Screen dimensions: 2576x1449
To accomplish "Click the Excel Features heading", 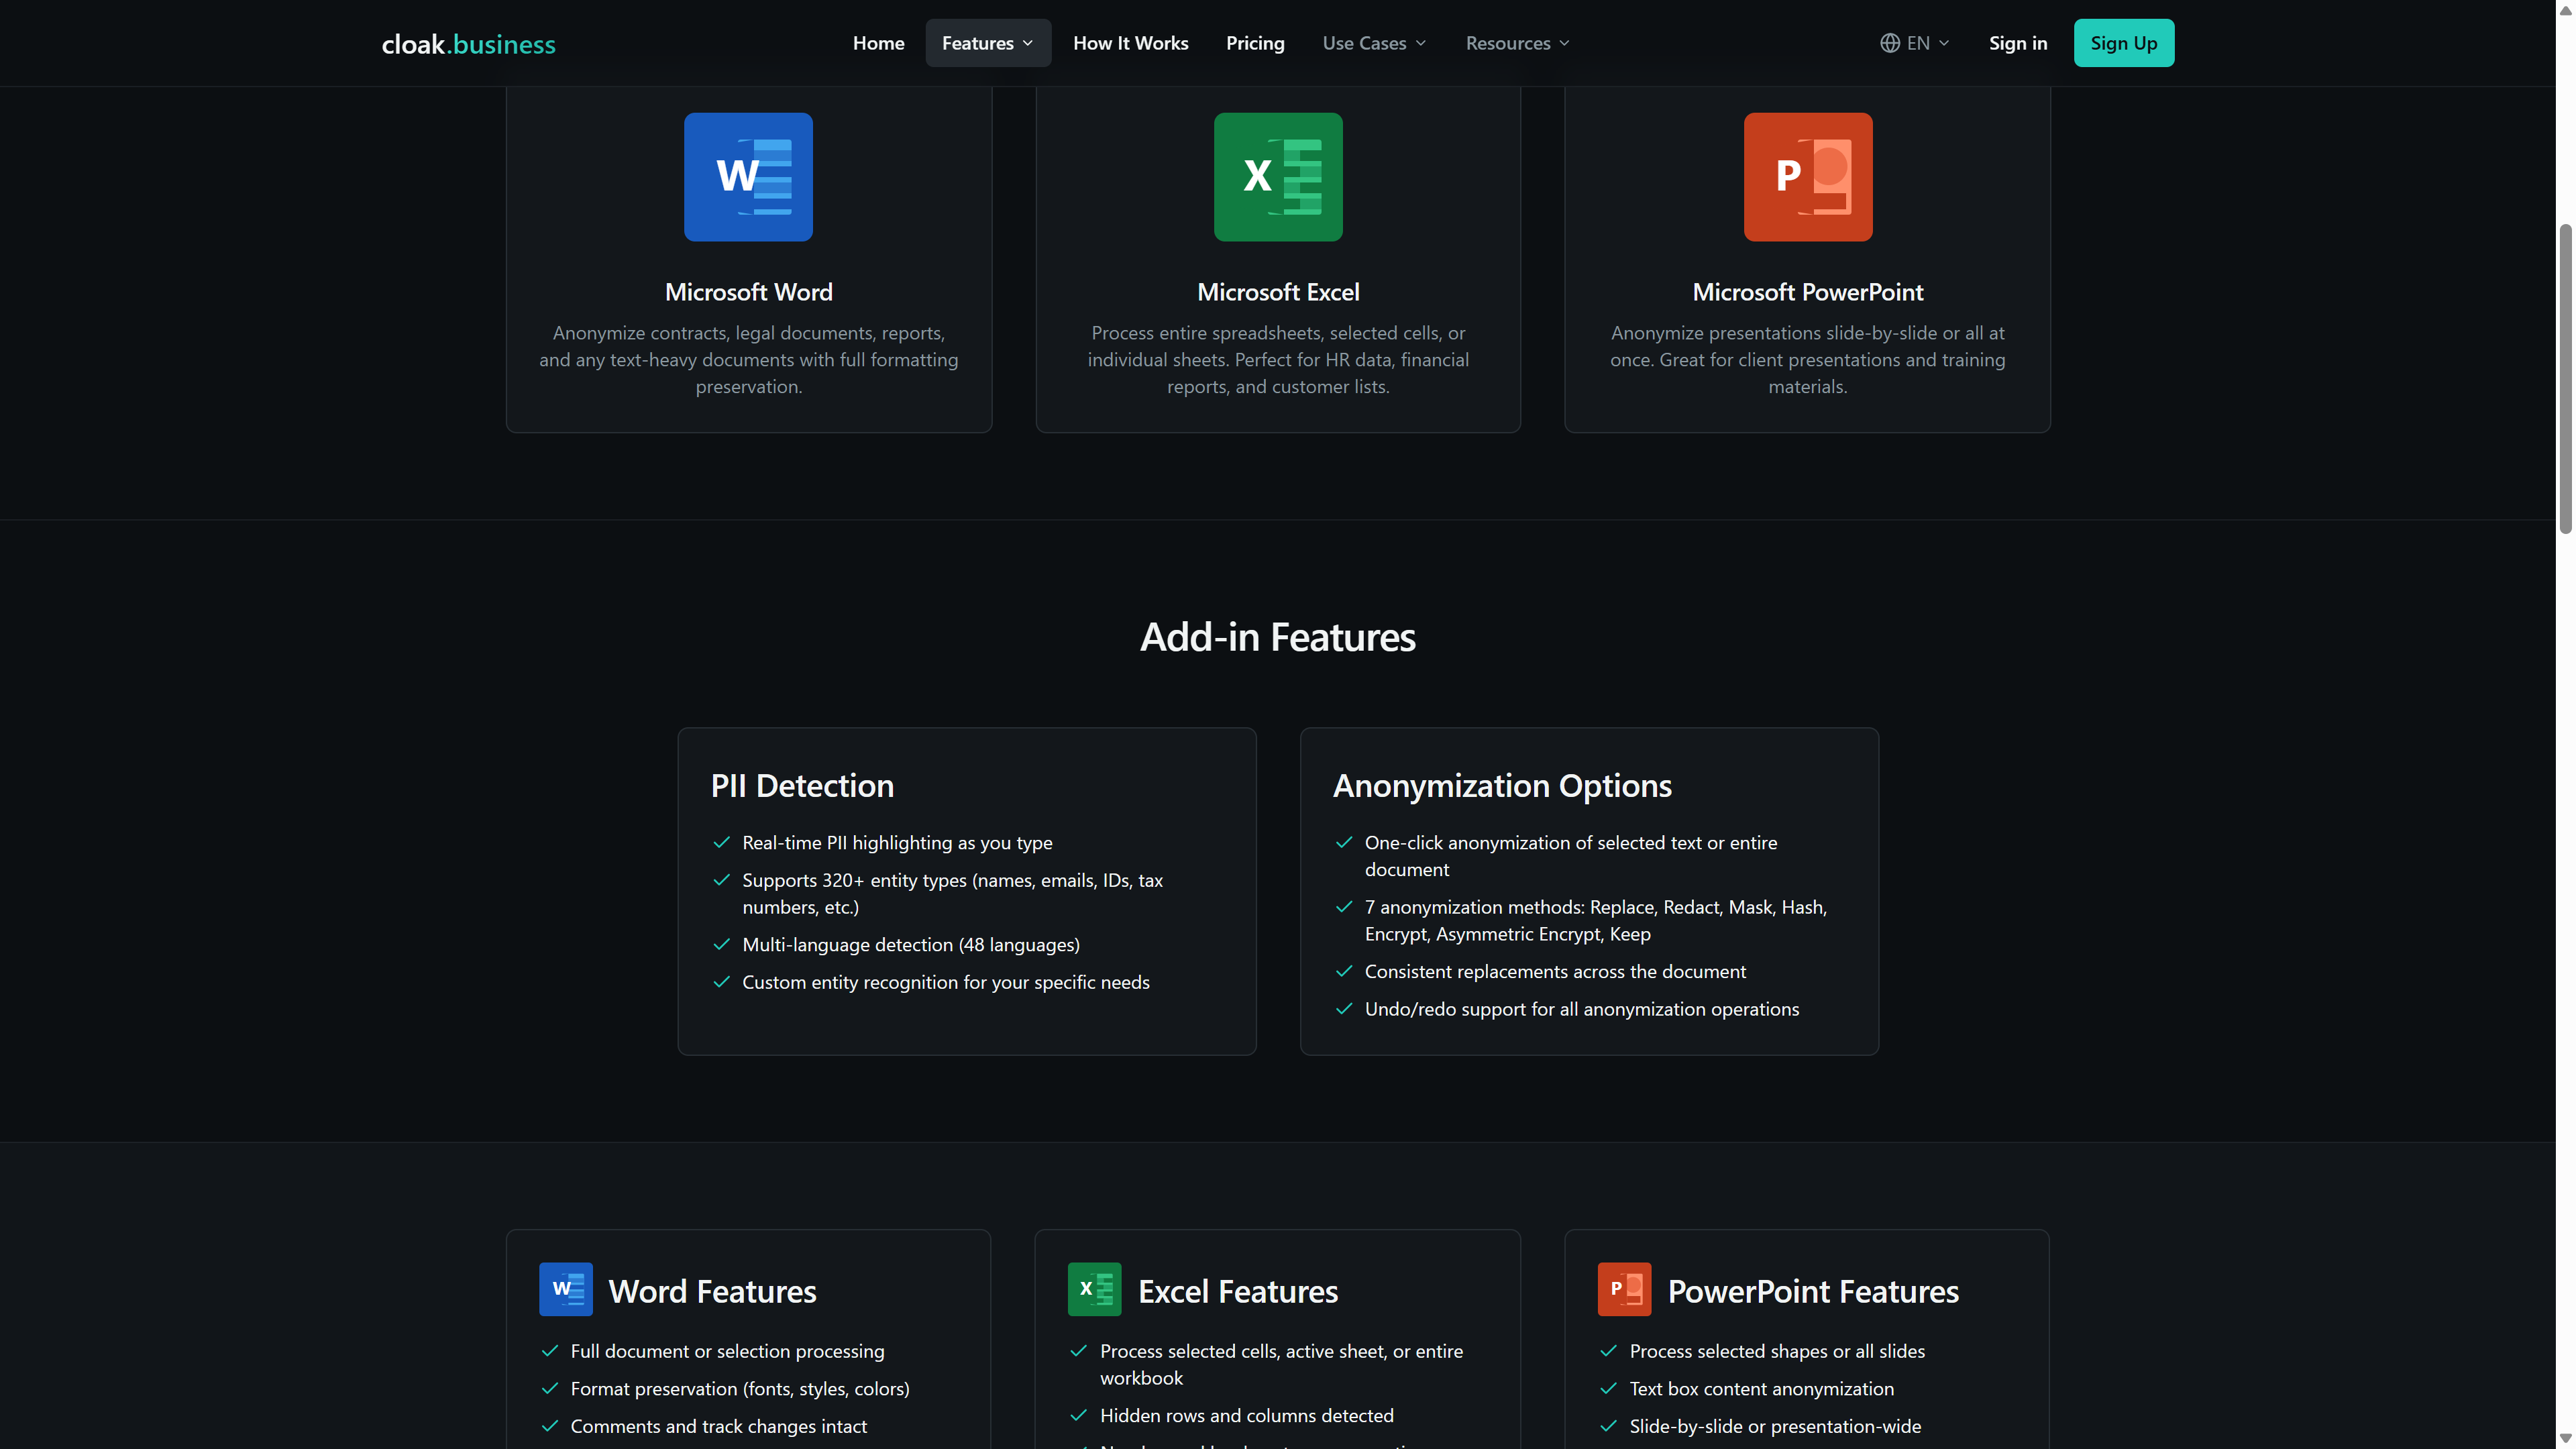I will [x=1238, y=1291].
